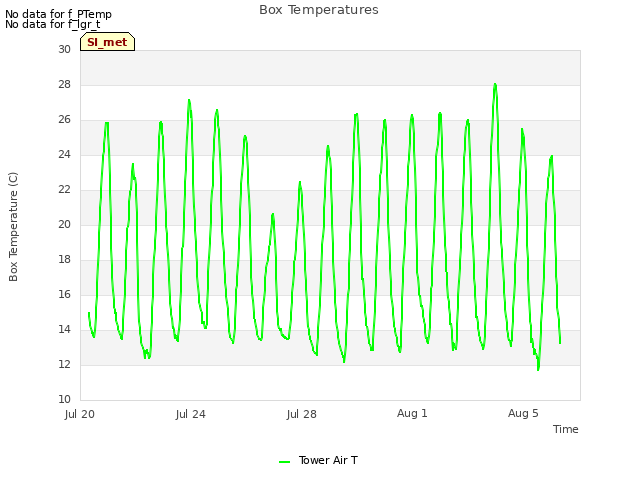Click the Box Temperature (C) axis label

point(13,227)
